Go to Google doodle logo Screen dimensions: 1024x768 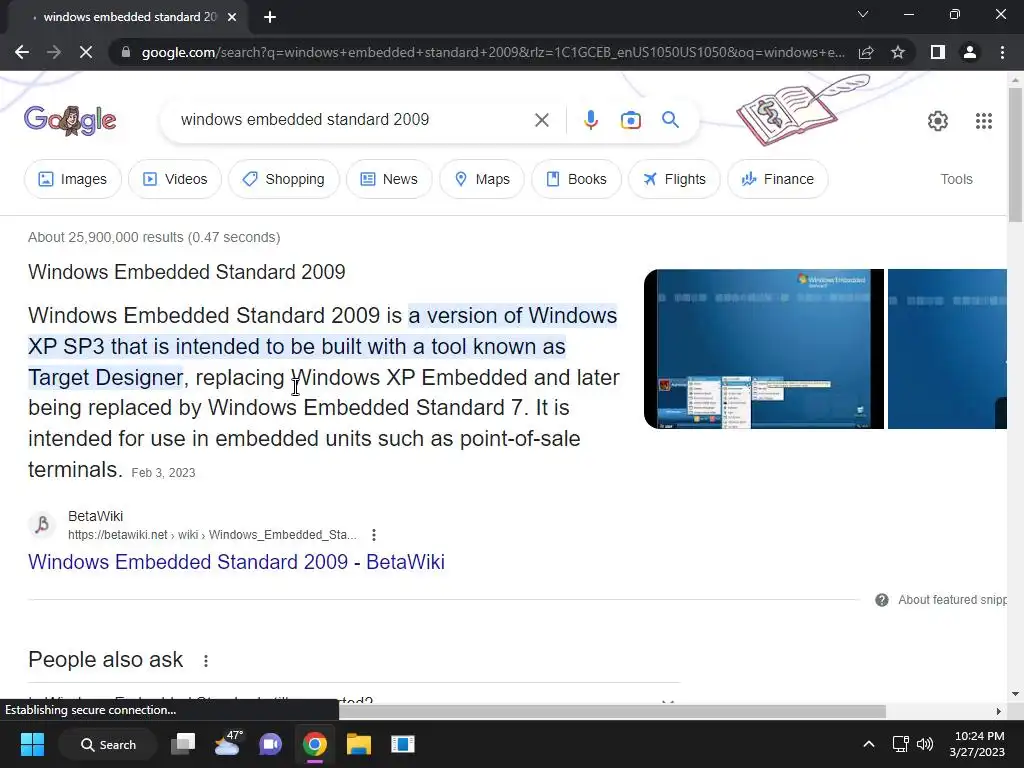pyautogui.click(x=70, y=120)
